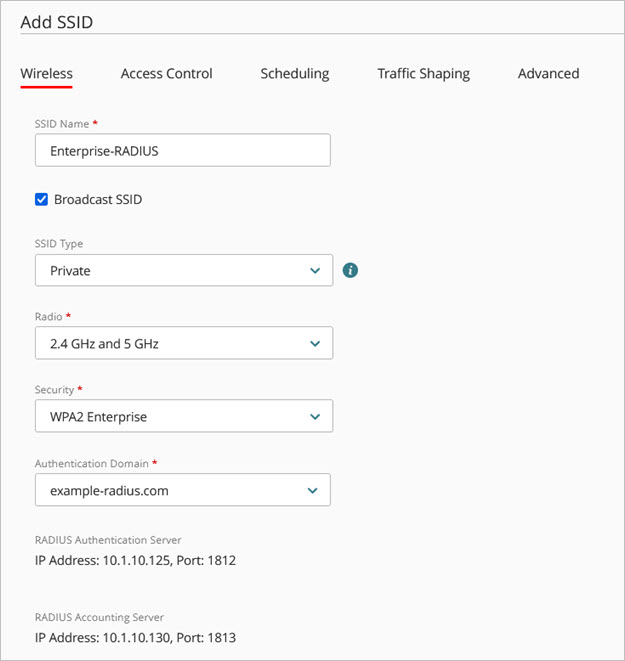Click the SSID Type info icon

coord(350,270)
